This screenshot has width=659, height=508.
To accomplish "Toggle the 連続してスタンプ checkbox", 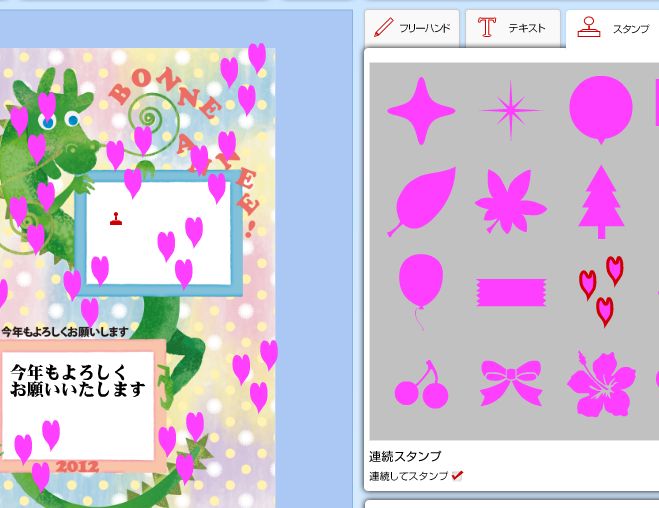I will 457,476.
